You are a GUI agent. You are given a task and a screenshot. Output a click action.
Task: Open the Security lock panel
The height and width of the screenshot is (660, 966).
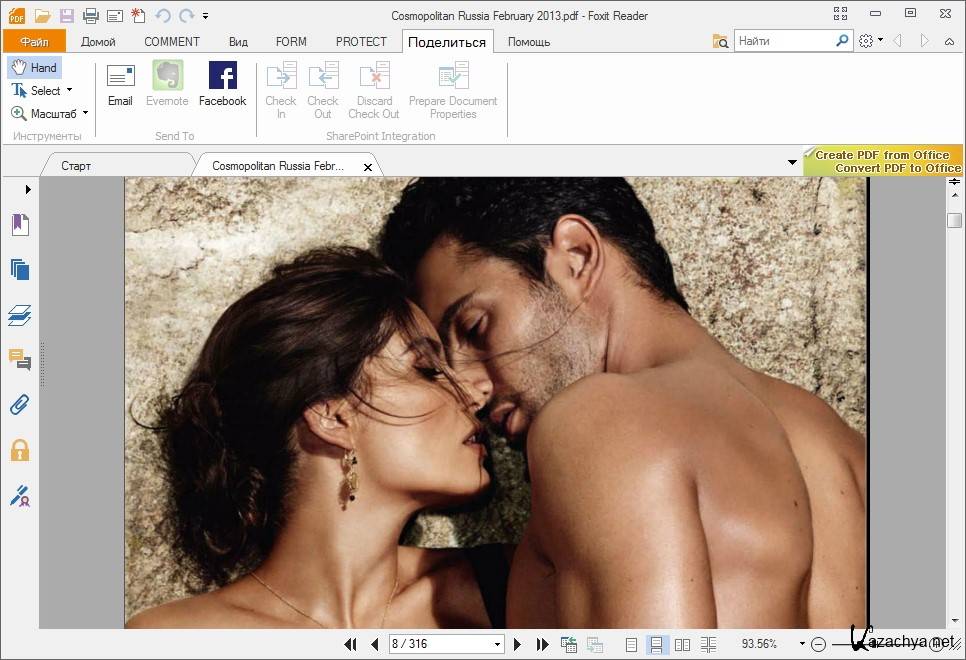[20, 449]
